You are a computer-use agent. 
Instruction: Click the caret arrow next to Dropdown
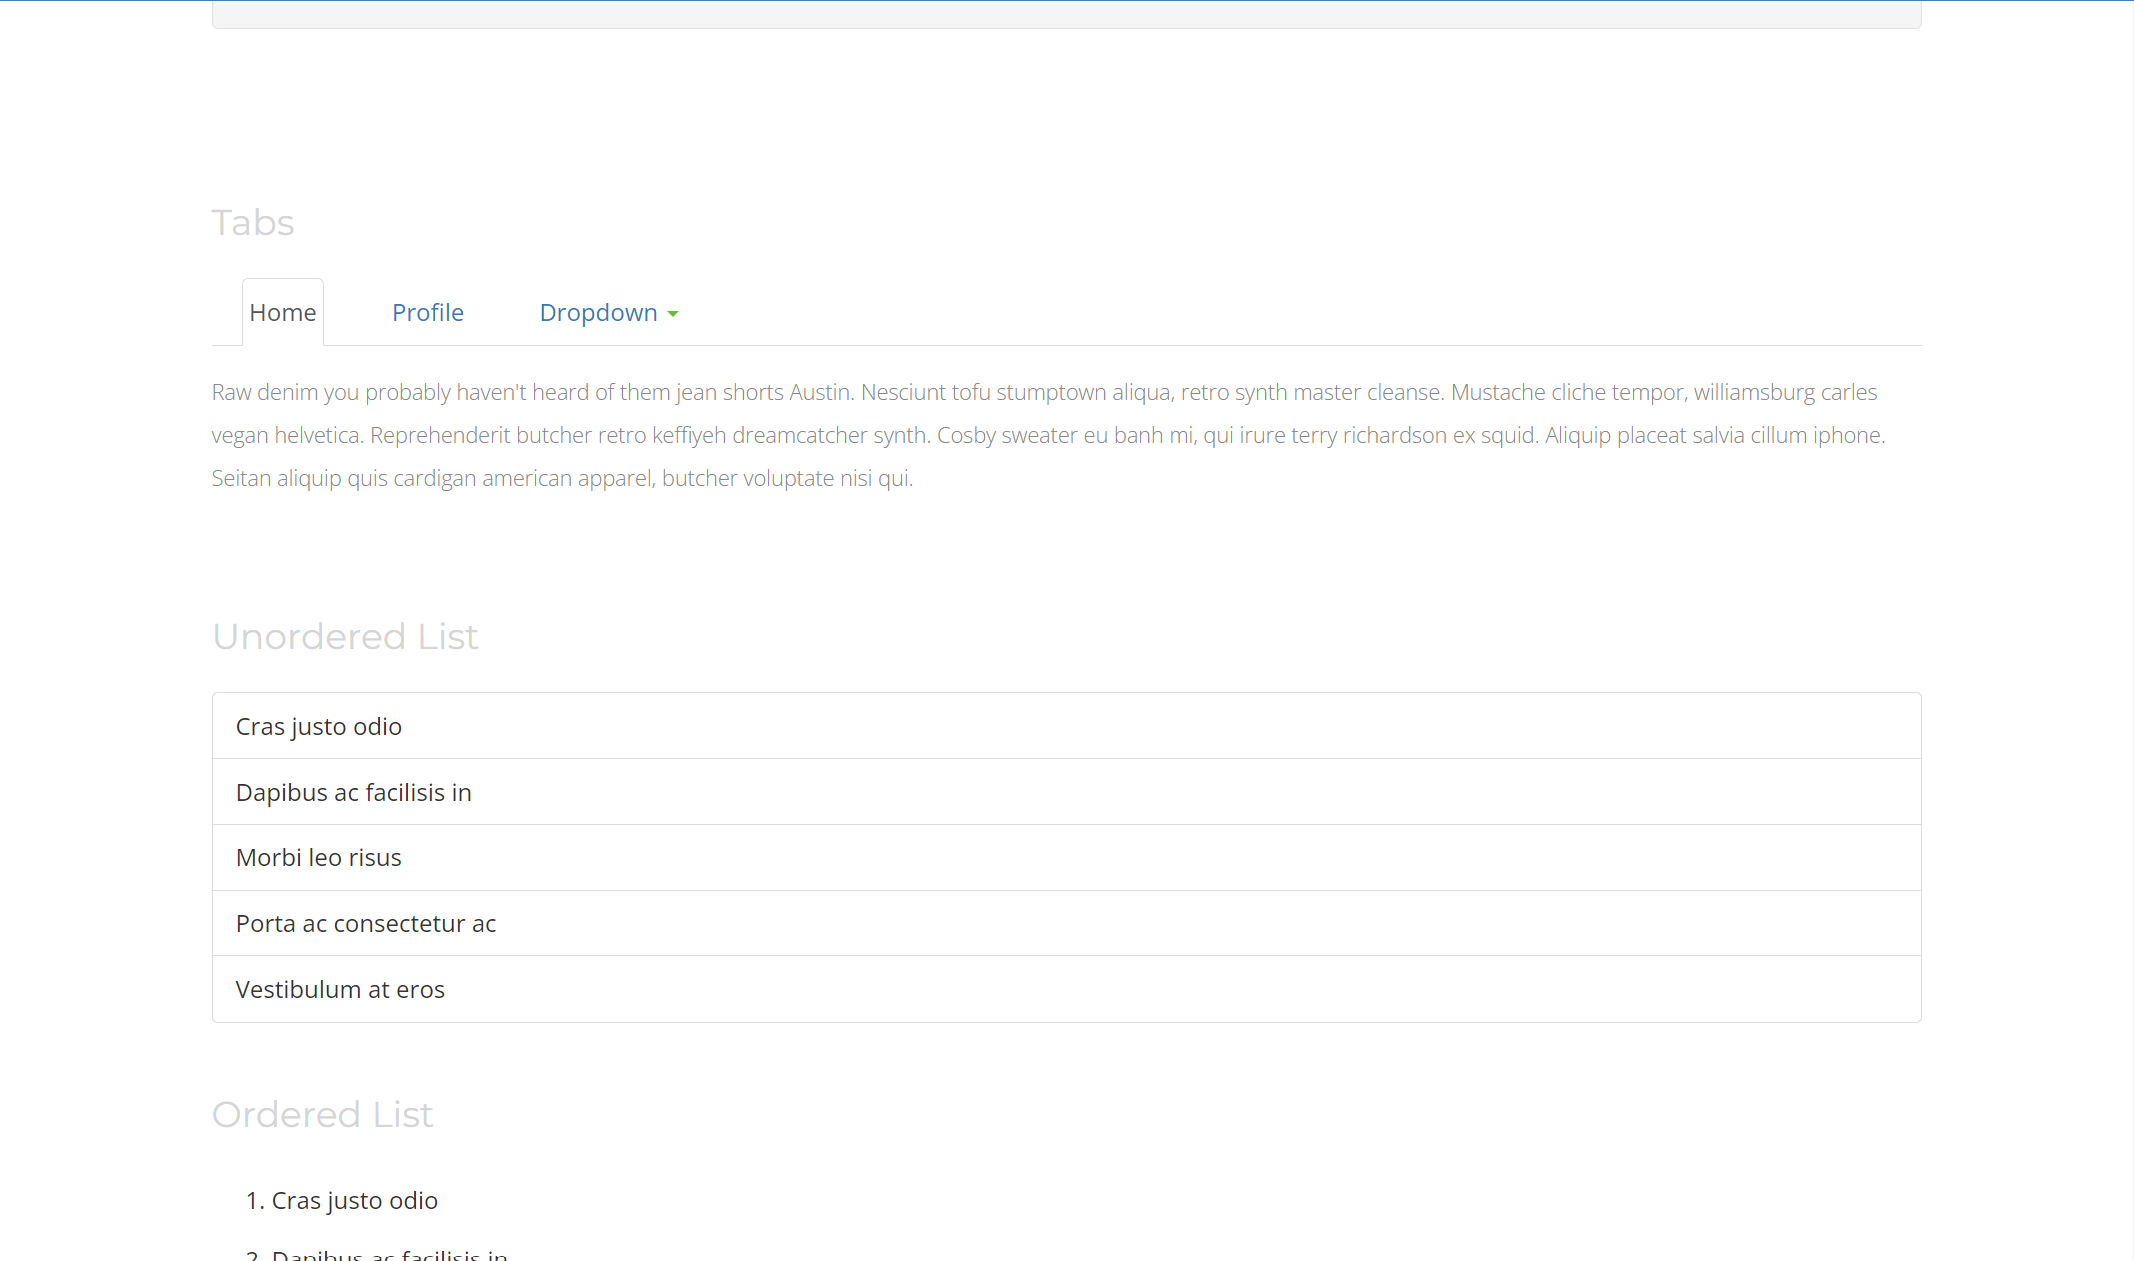pyautogui.click(x=673, y=313)
